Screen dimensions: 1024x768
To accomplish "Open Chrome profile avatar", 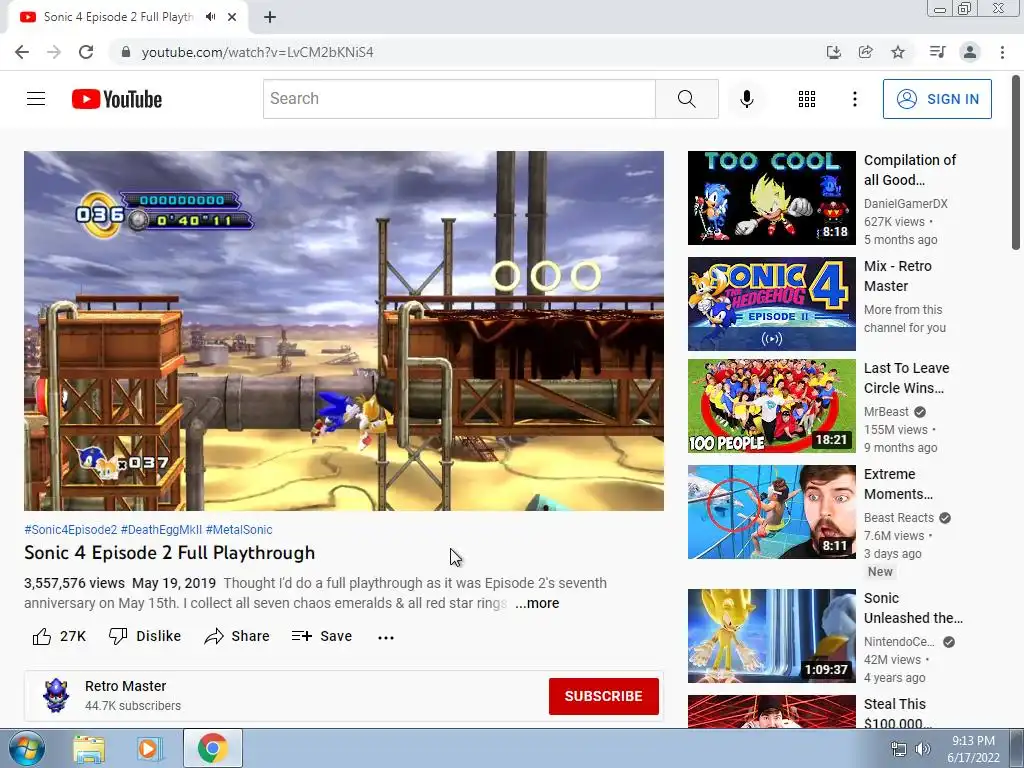I will tap(970, 52).
